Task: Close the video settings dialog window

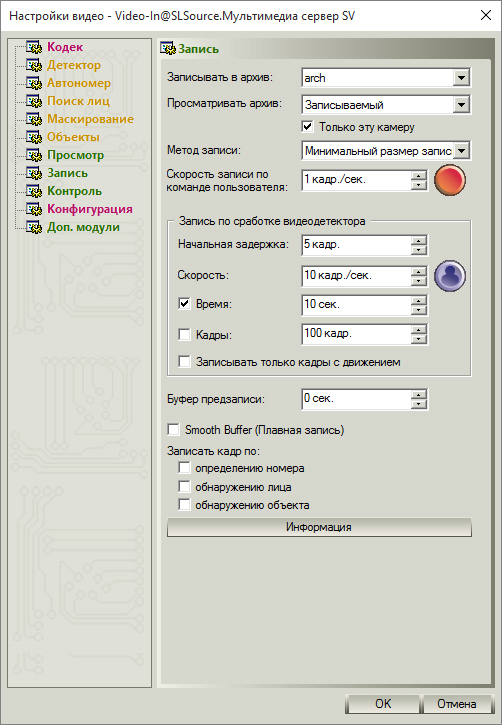Action: click(486, 15)
